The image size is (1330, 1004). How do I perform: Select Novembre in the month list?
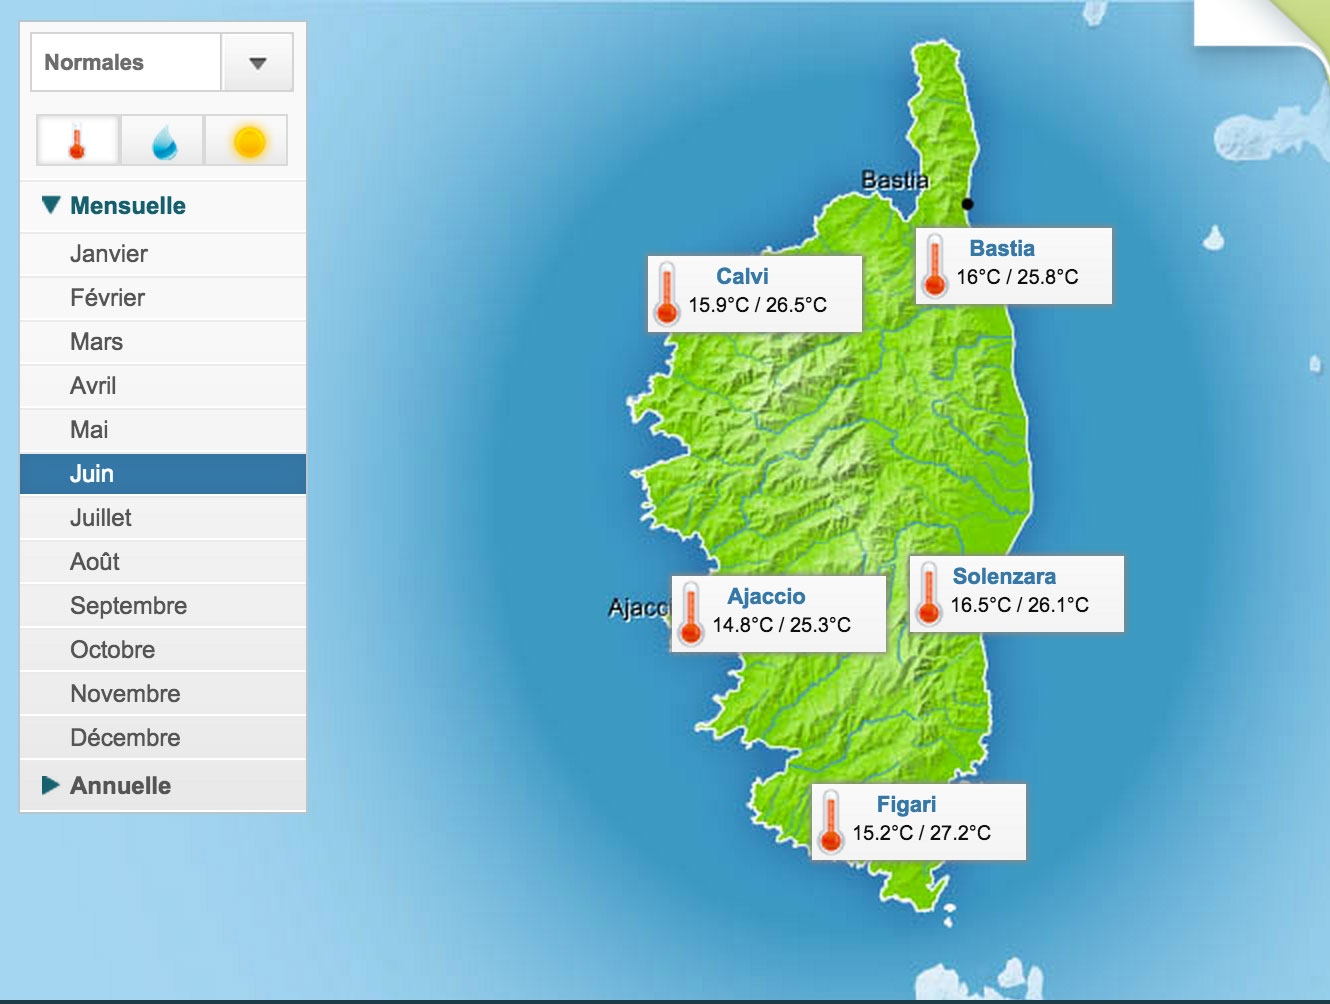click(x=163, y=694)
